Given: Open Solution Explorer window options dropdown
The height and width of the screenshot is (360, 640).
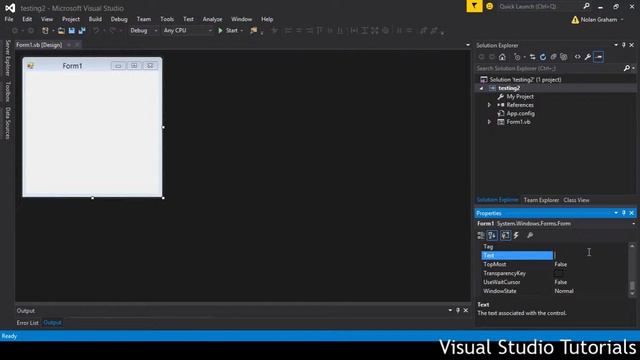Looking at the screenshot, I should pyautogui.click(x=616, y=45).
